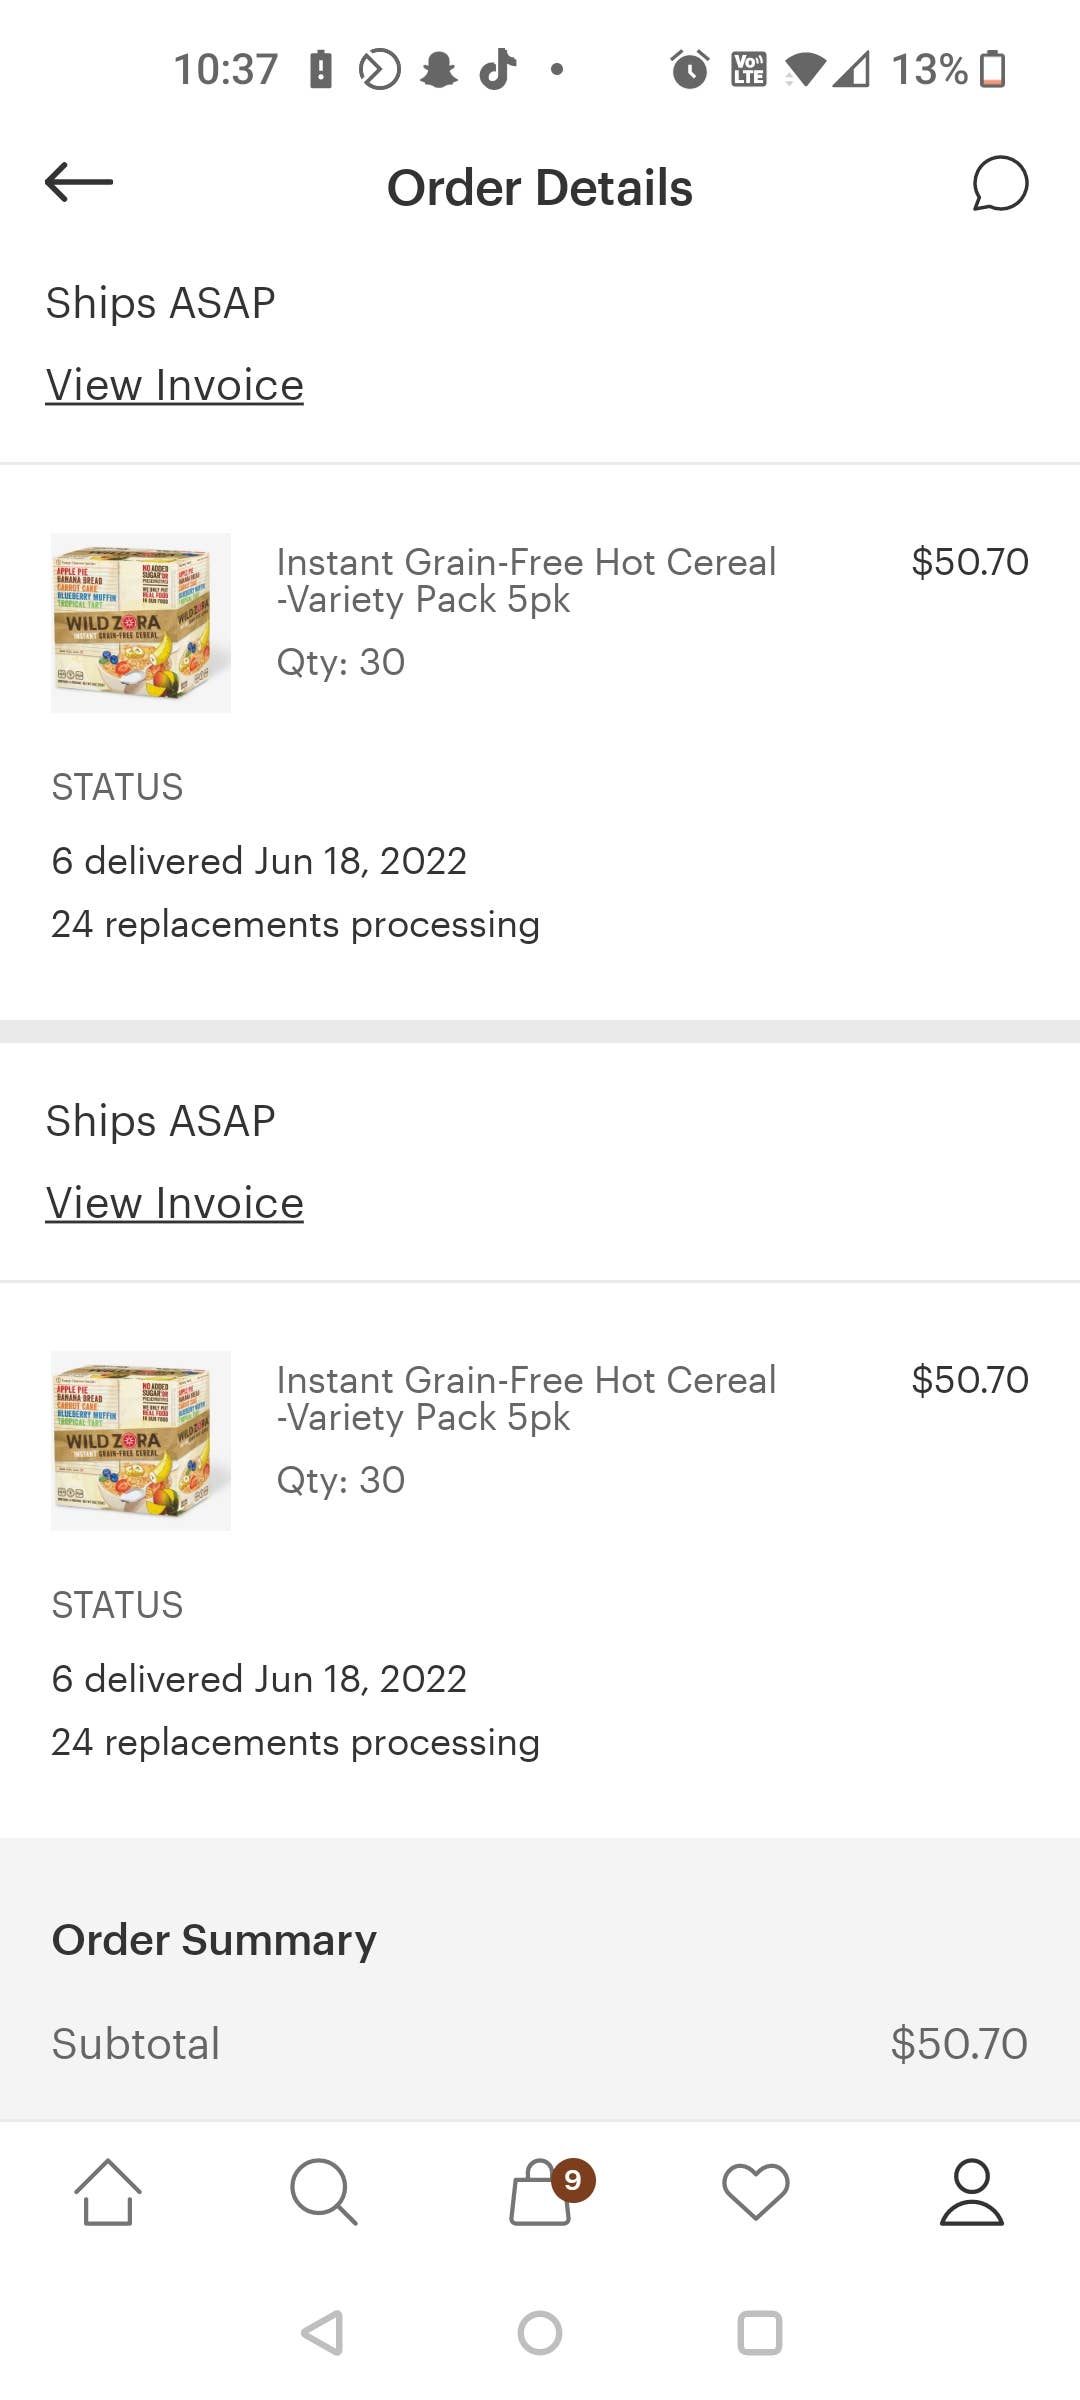The width and height of the screenshot is (1080, 2400).
Task: Open the first View Invoice link
Action: coord(175,385)
